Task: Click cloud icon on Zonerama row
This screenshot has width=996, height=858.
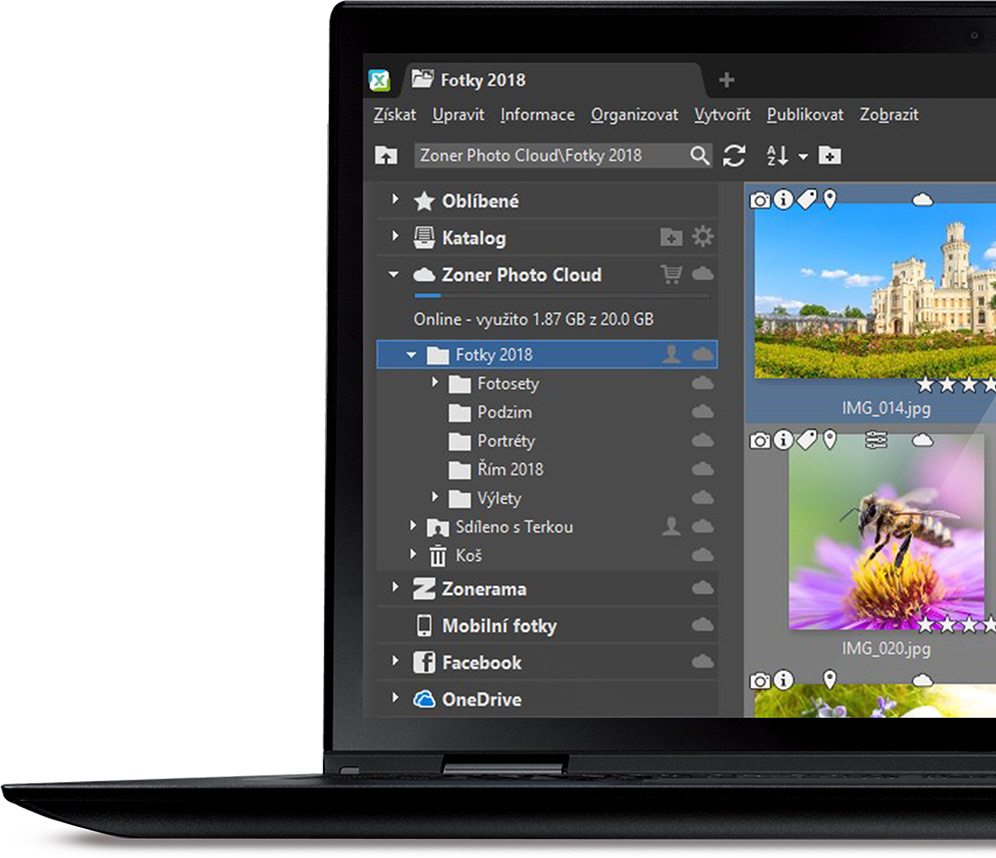Action: point(703,589)
